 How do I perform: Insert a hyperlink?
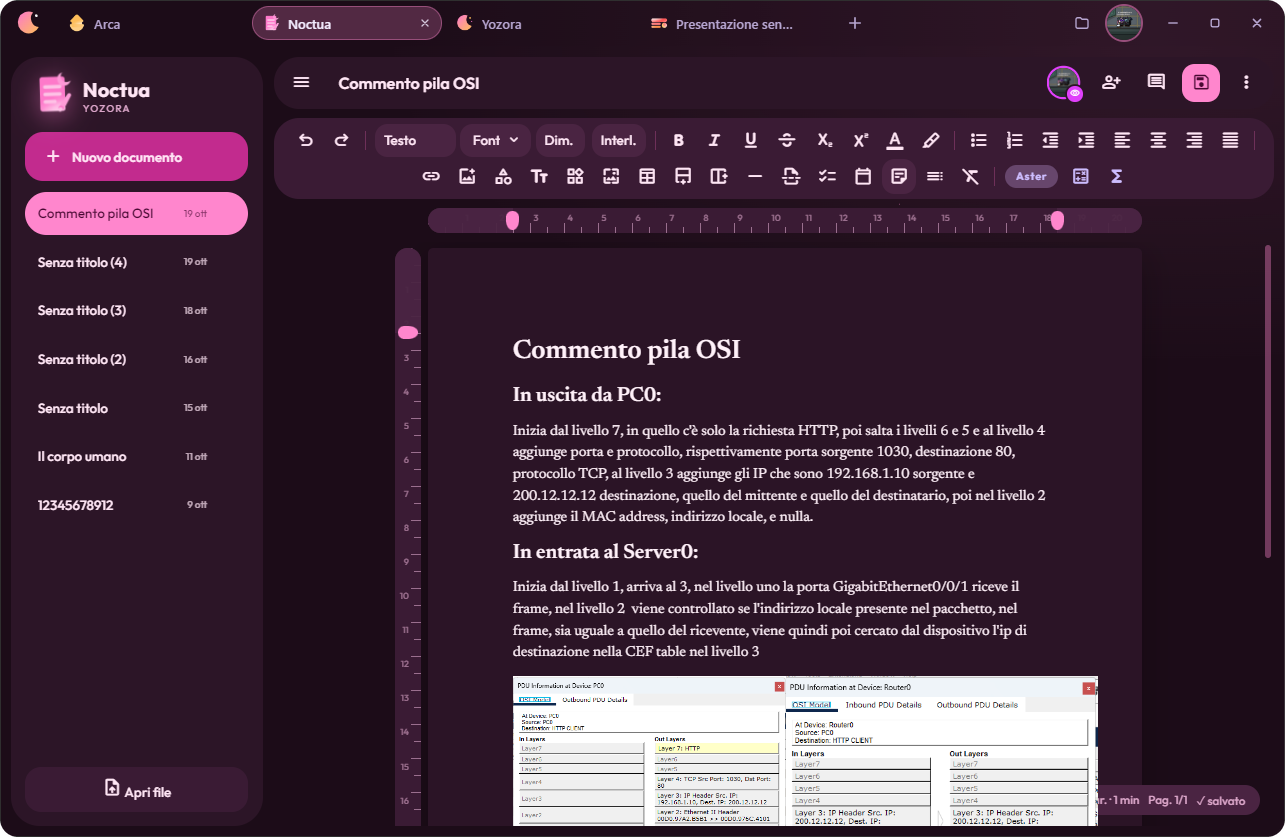(x=431, y=177)
